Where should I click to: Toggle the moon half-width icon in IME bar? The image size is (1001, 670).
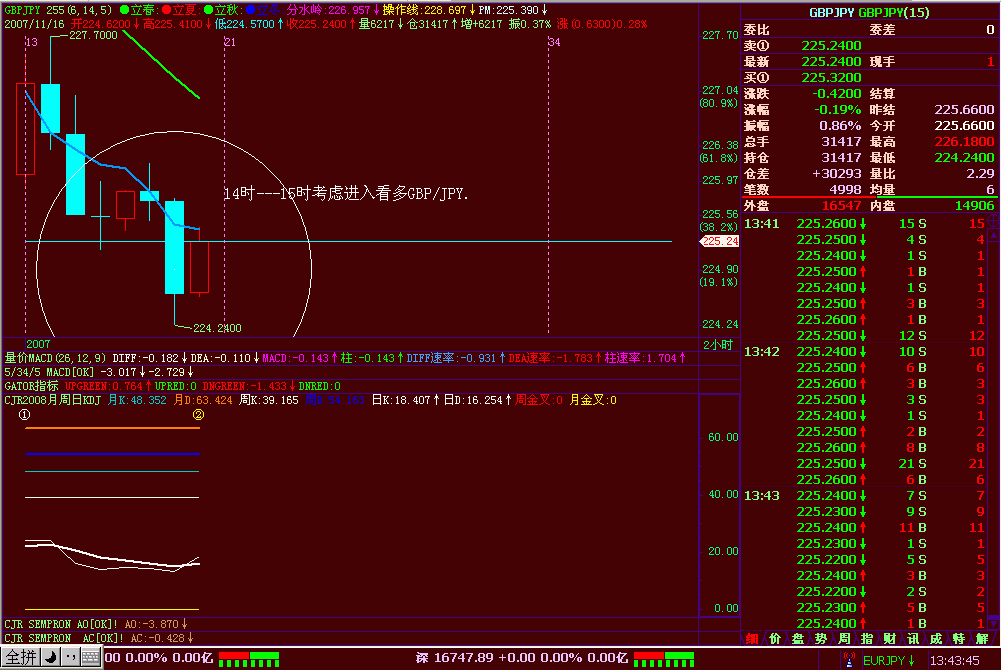pyautogui.click(x=51, y=657)
